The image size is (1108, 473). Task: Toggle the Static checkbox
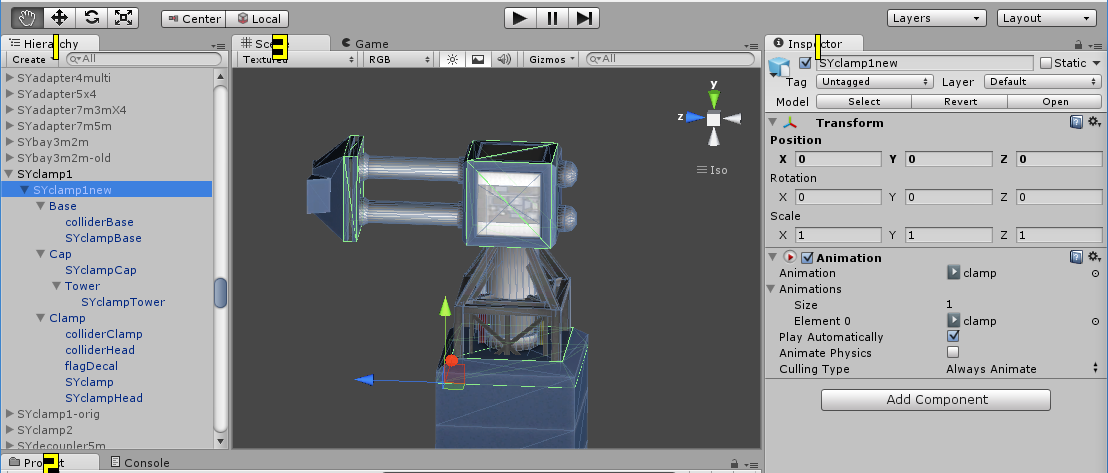1046,63
